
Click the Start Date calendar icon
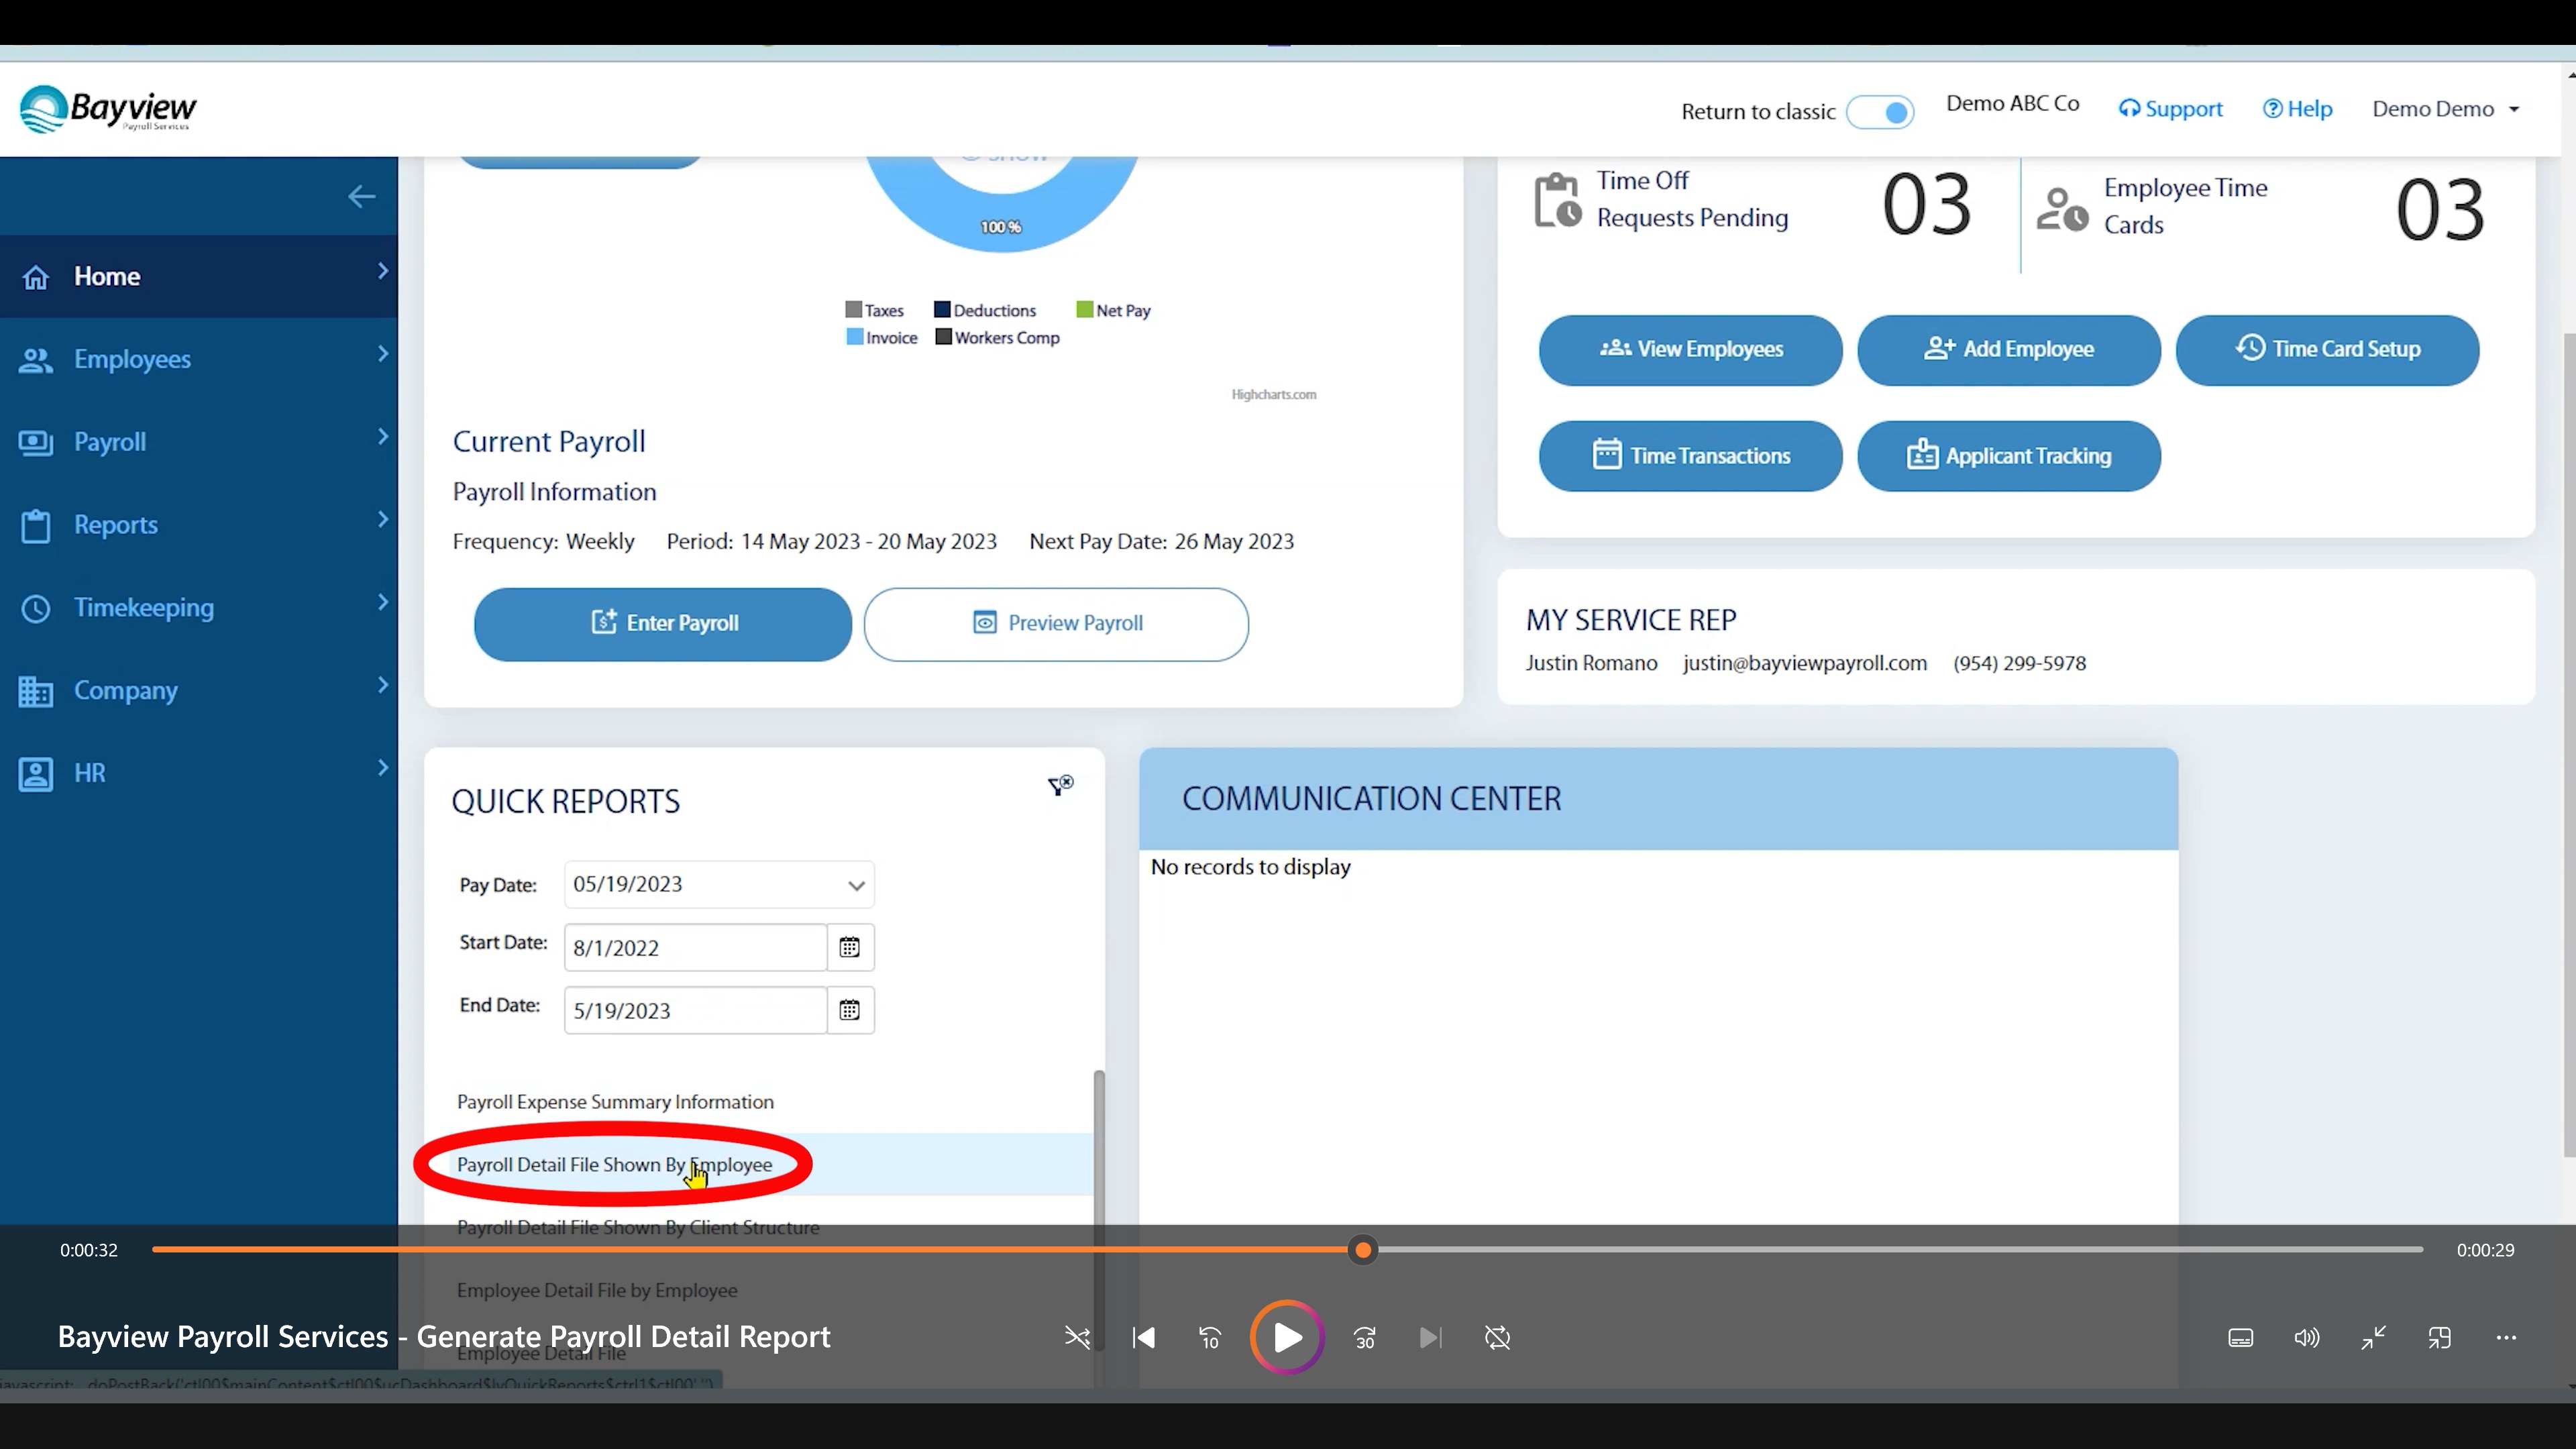850,947
